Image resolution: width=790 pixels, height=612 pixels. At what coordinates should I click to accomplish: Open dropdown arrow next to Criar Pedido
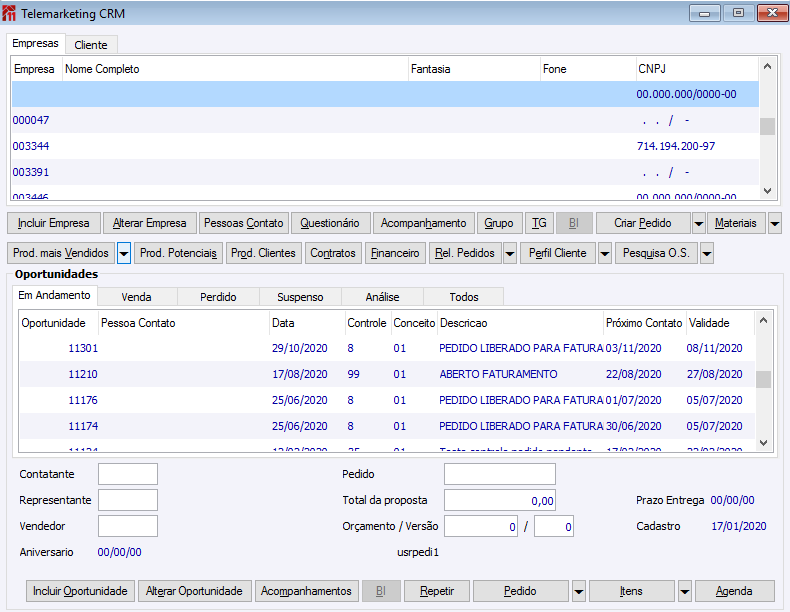[698, 223]
